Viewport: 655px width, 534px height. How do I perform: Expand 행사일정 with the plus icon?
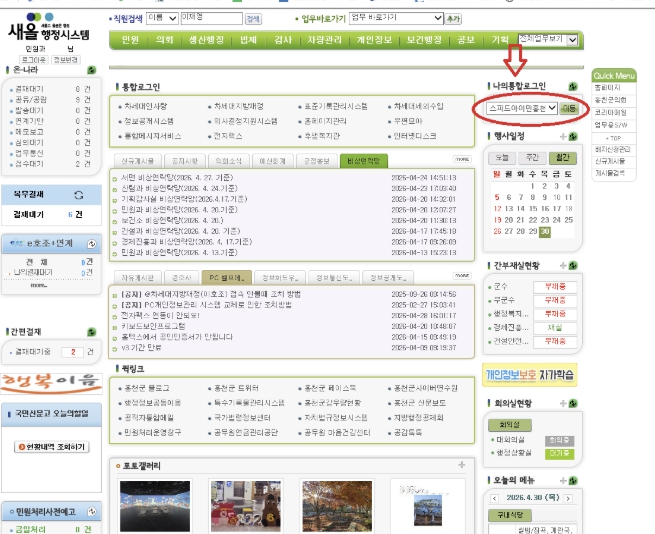(x=563, y=136)
